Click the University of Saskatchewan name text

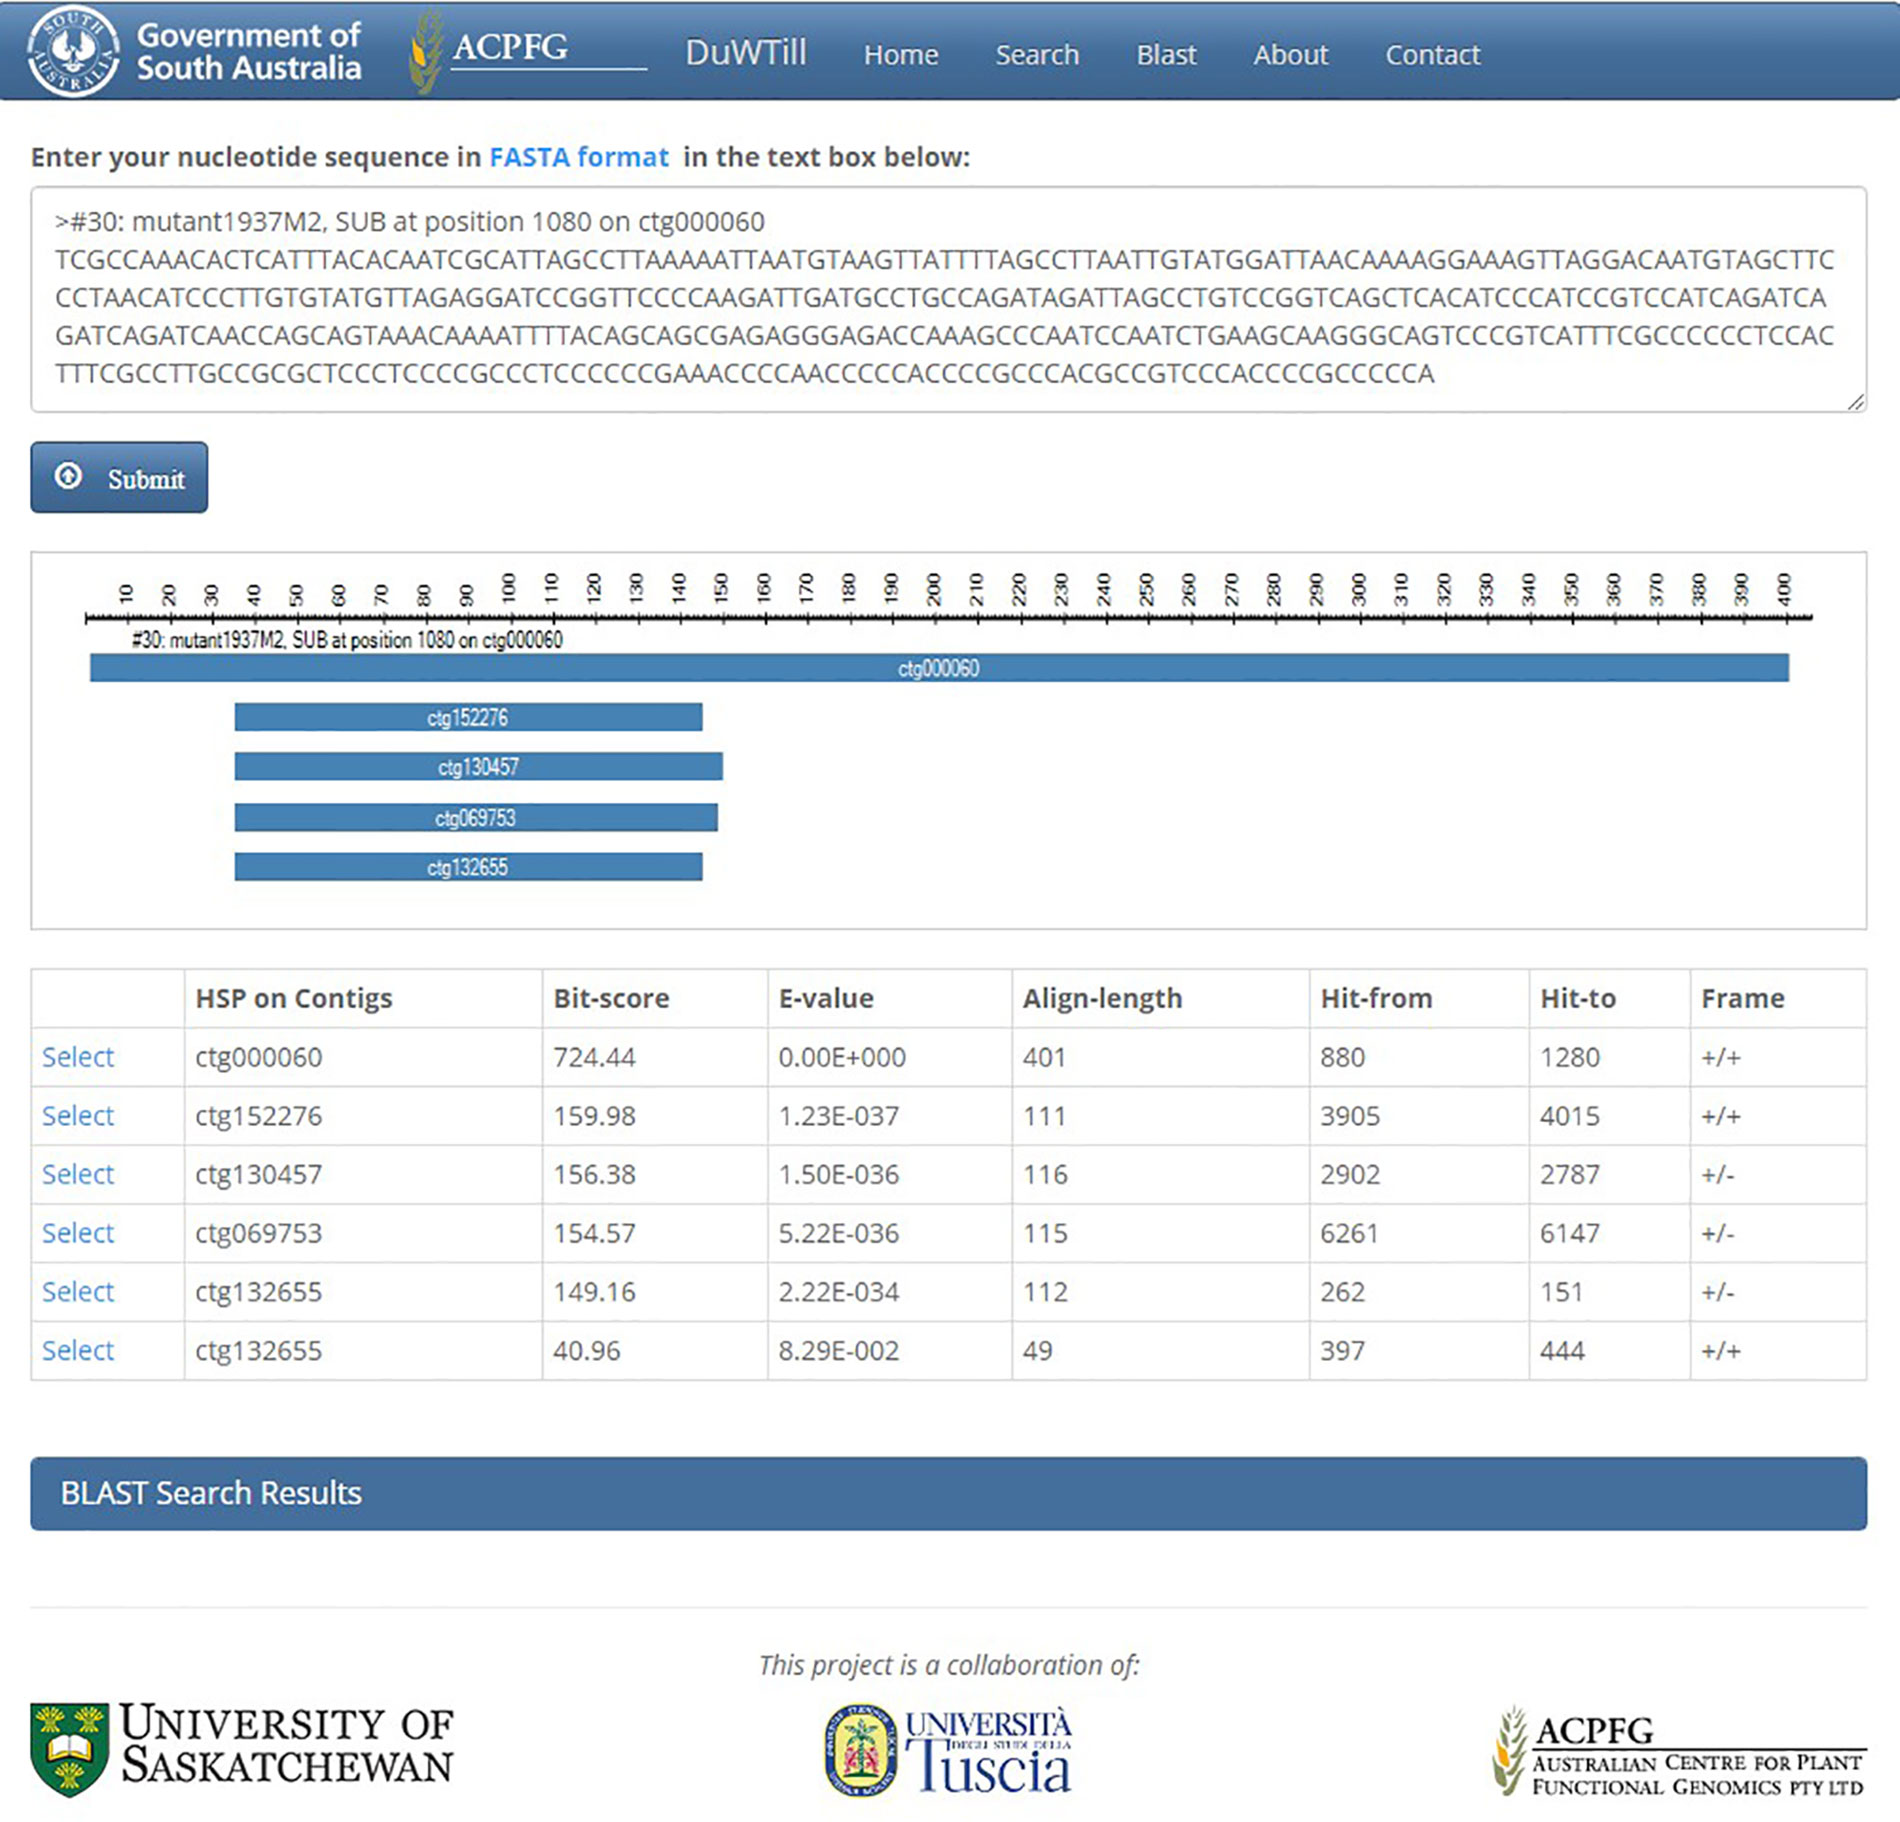coord(287,1745)
